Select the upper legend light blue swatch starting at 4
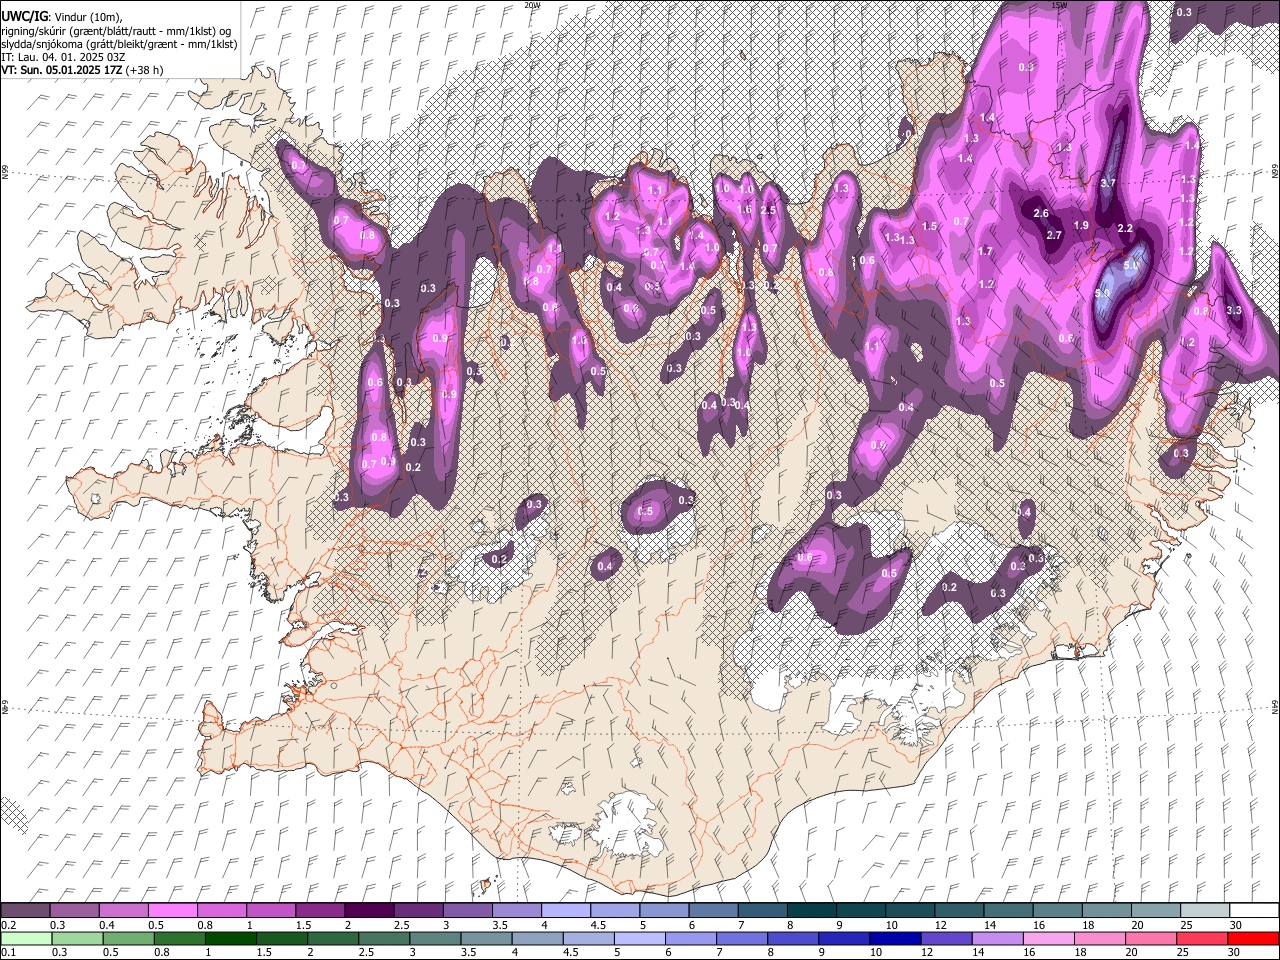This screenshot has height=960, width=1280. tap(565, 911)
